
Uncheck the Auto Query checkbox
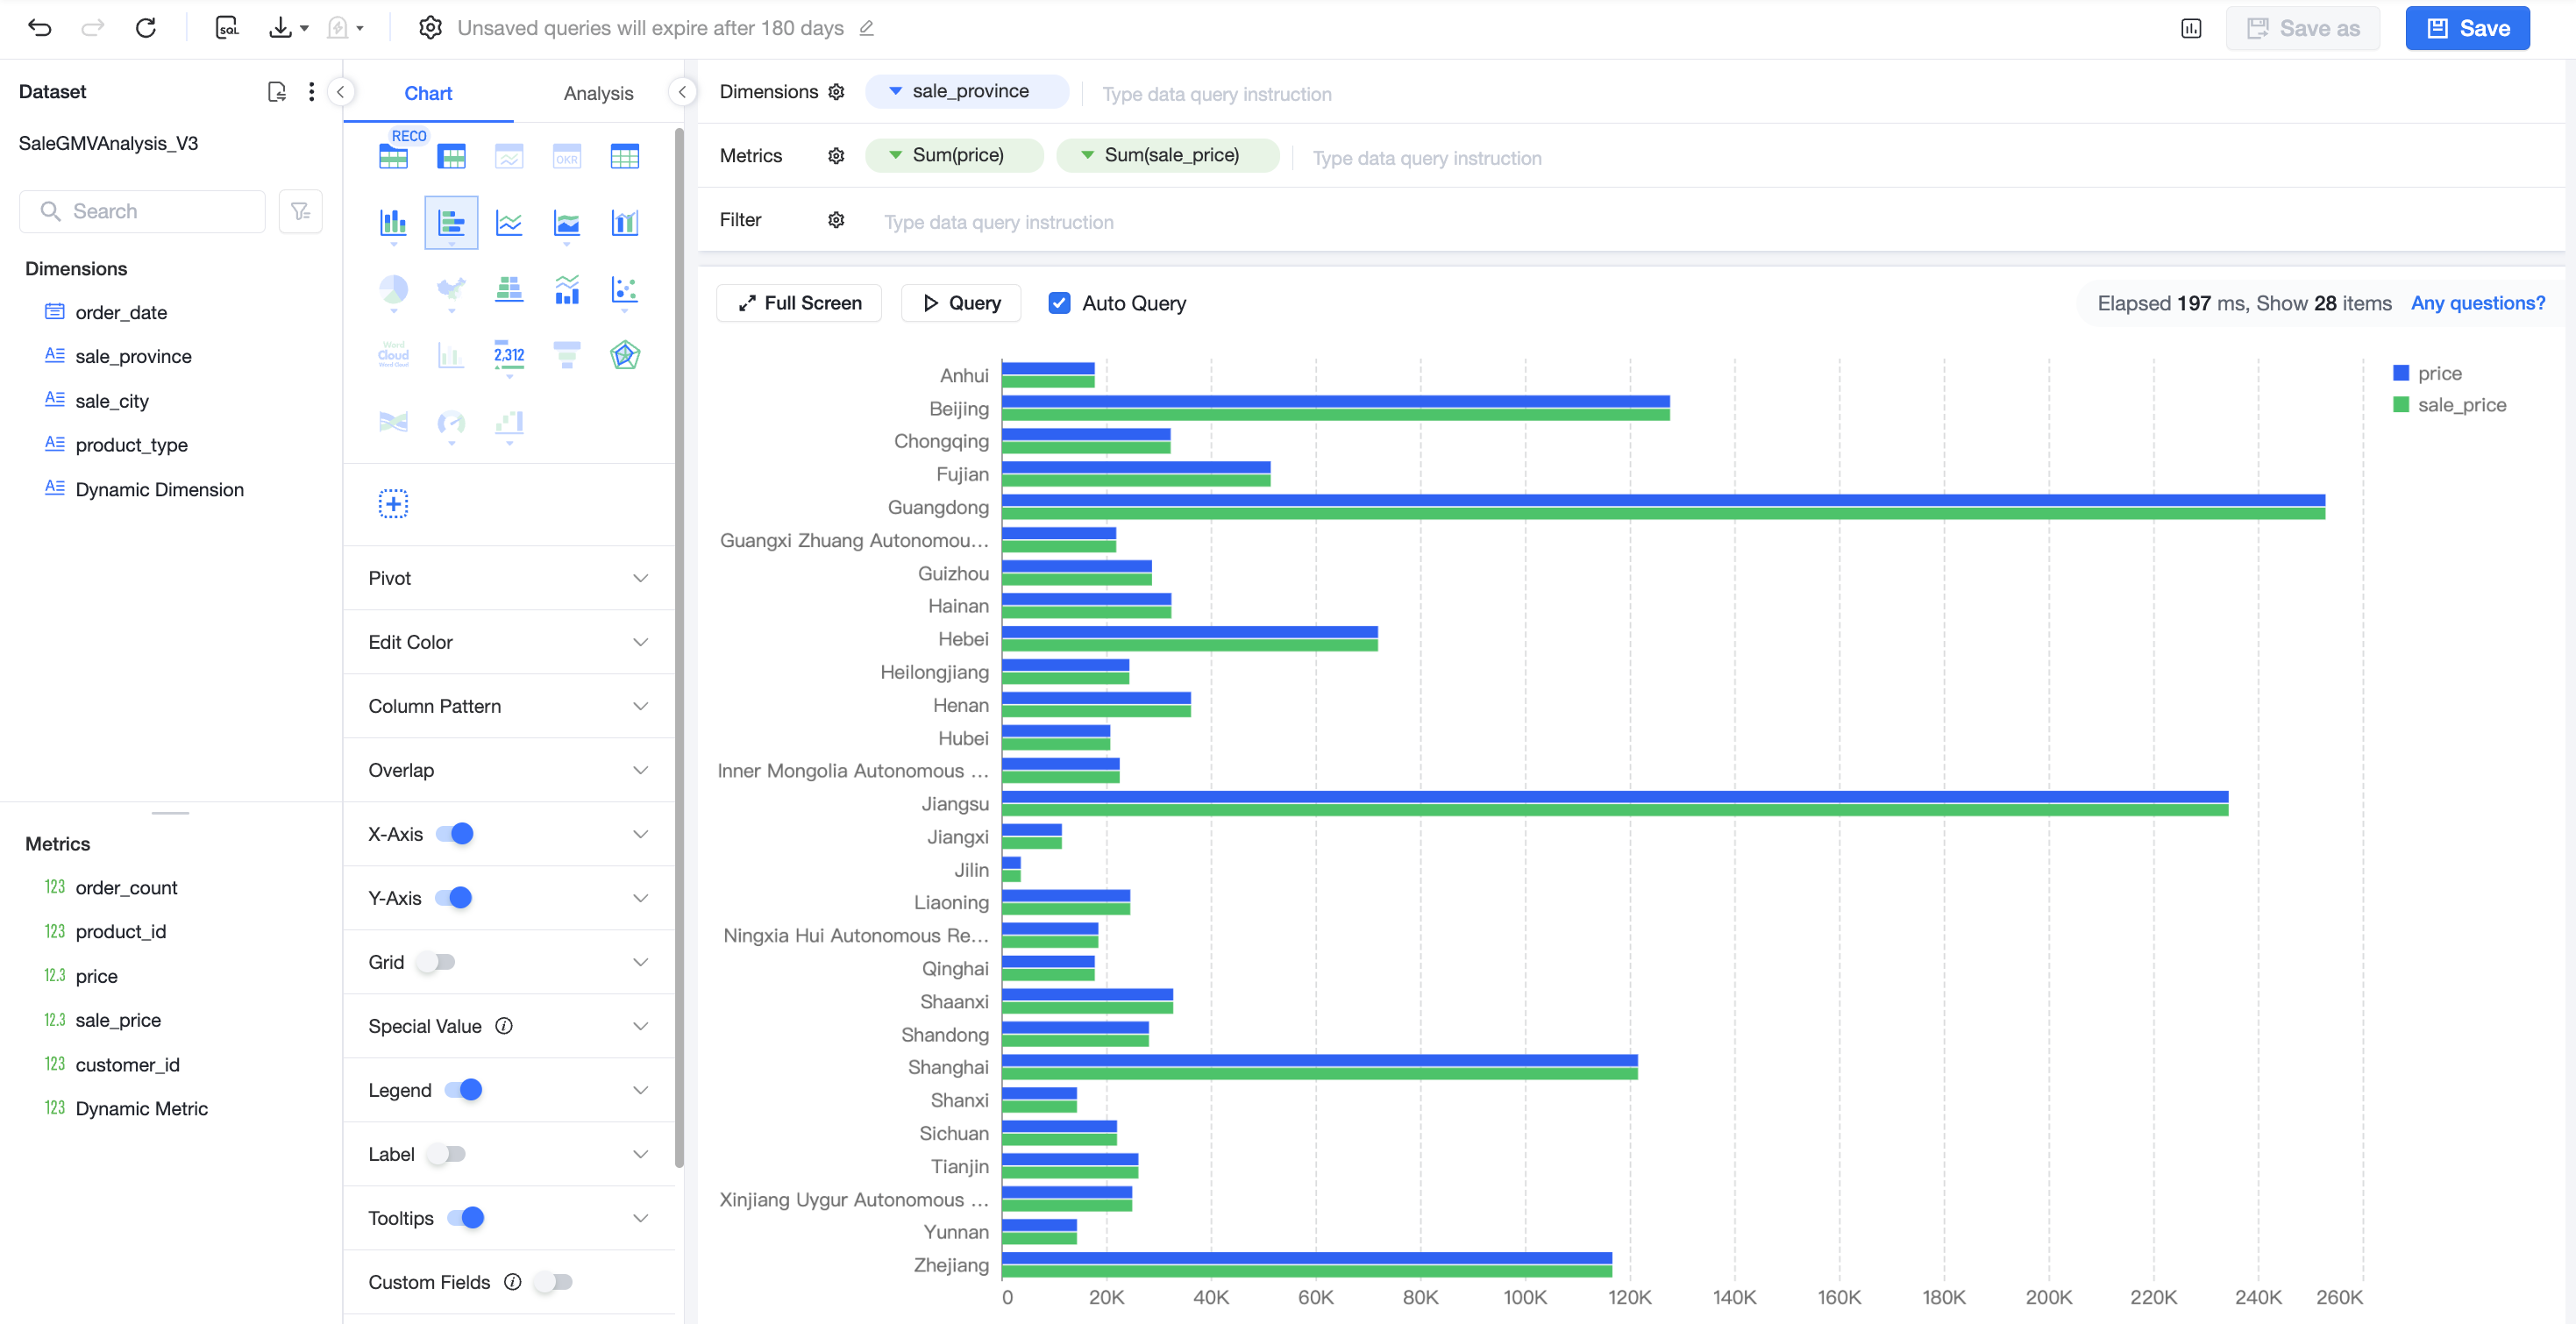point(1059,303)
